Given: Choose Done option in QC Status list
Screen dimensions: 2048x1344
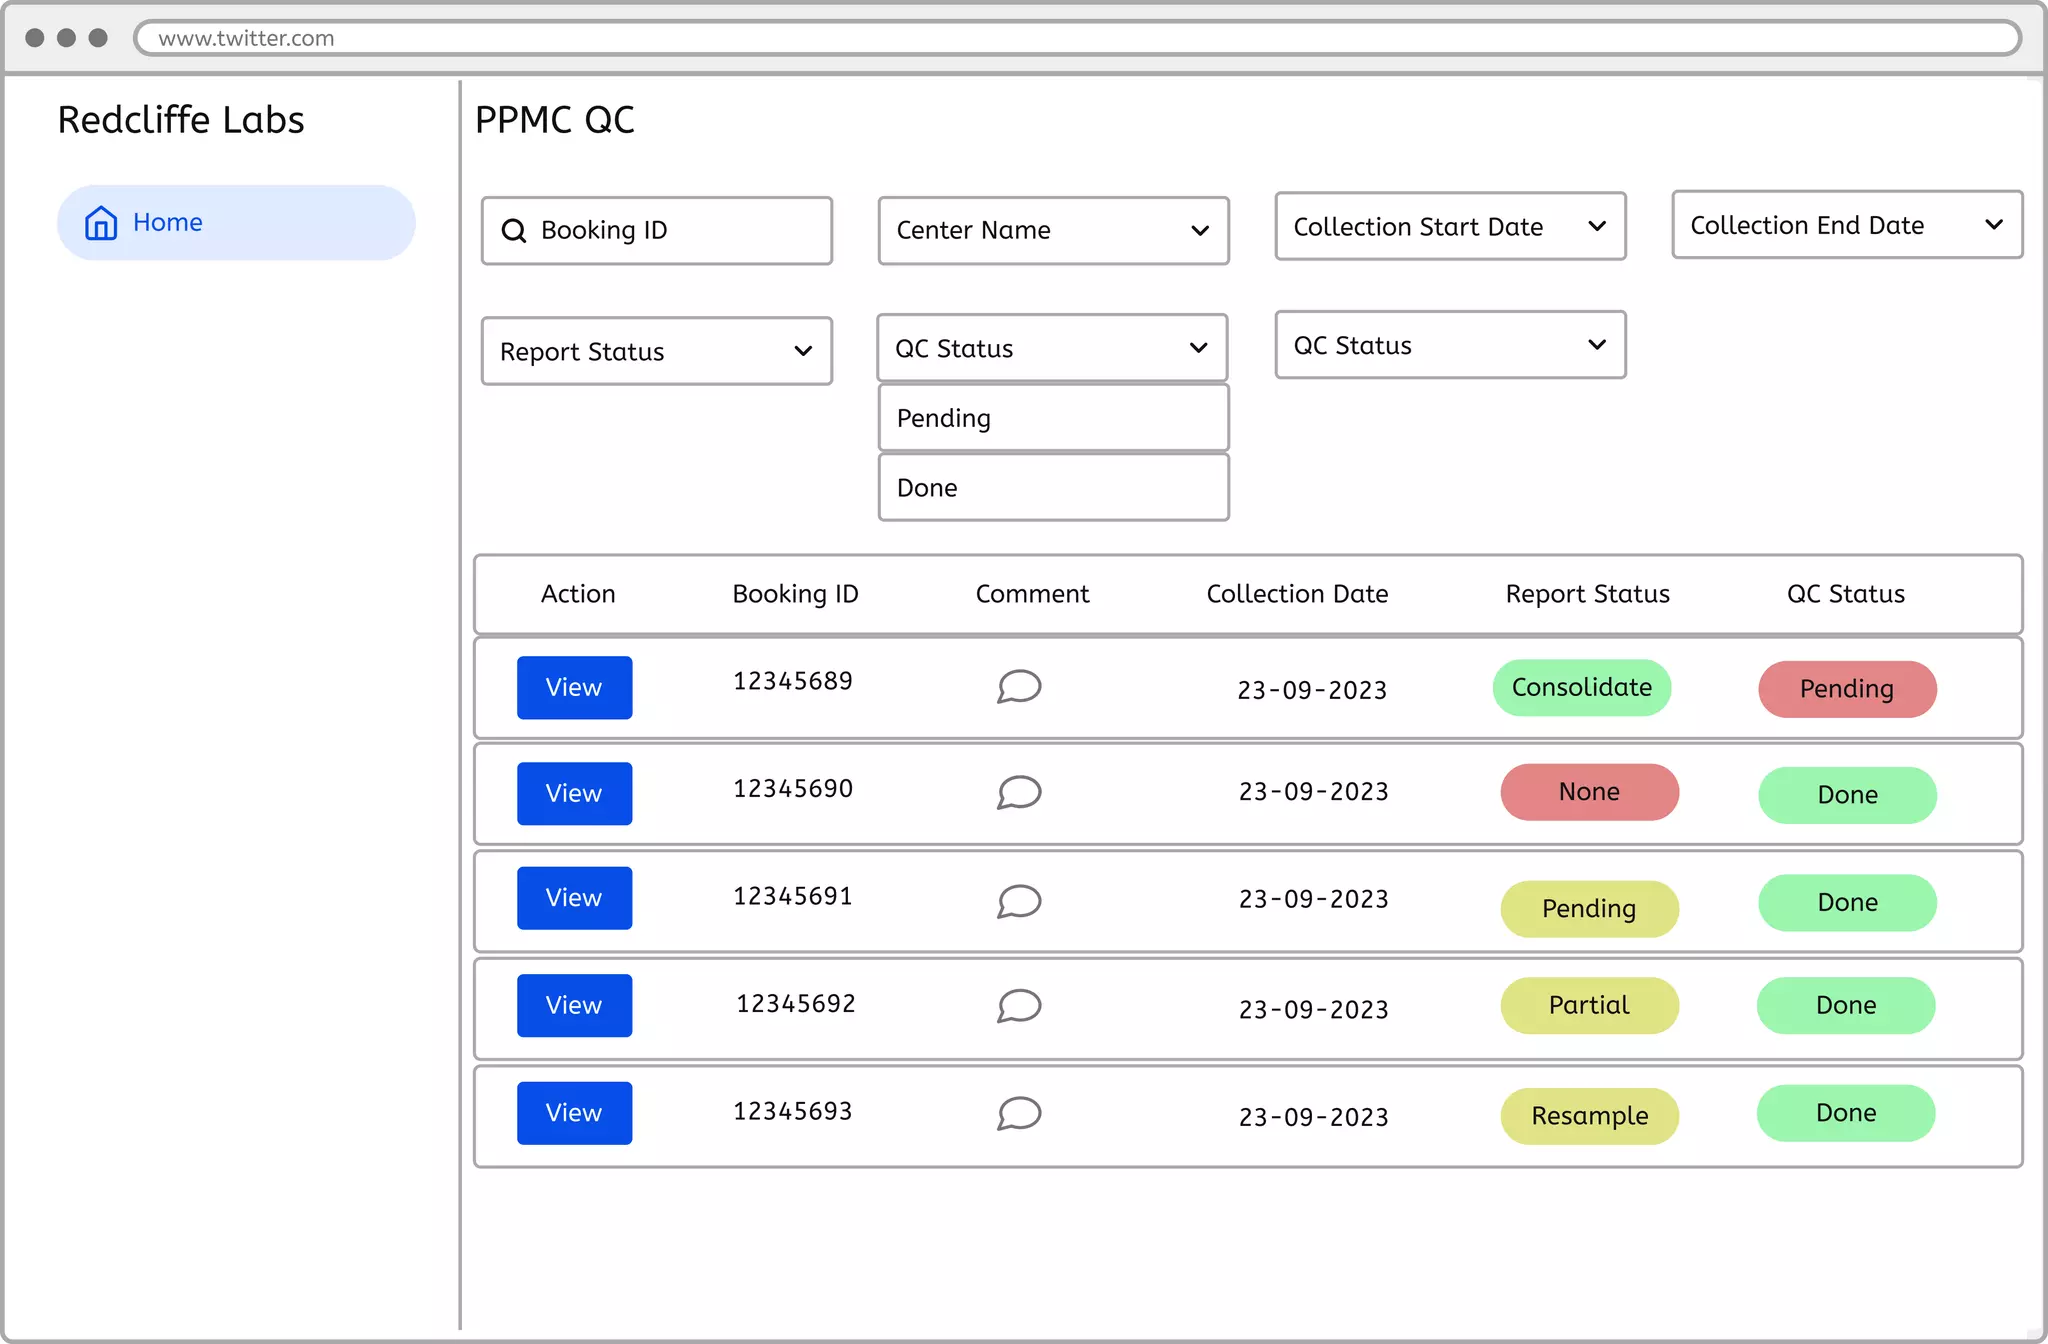Looking at the screenshot, I should click(1052, 488).
